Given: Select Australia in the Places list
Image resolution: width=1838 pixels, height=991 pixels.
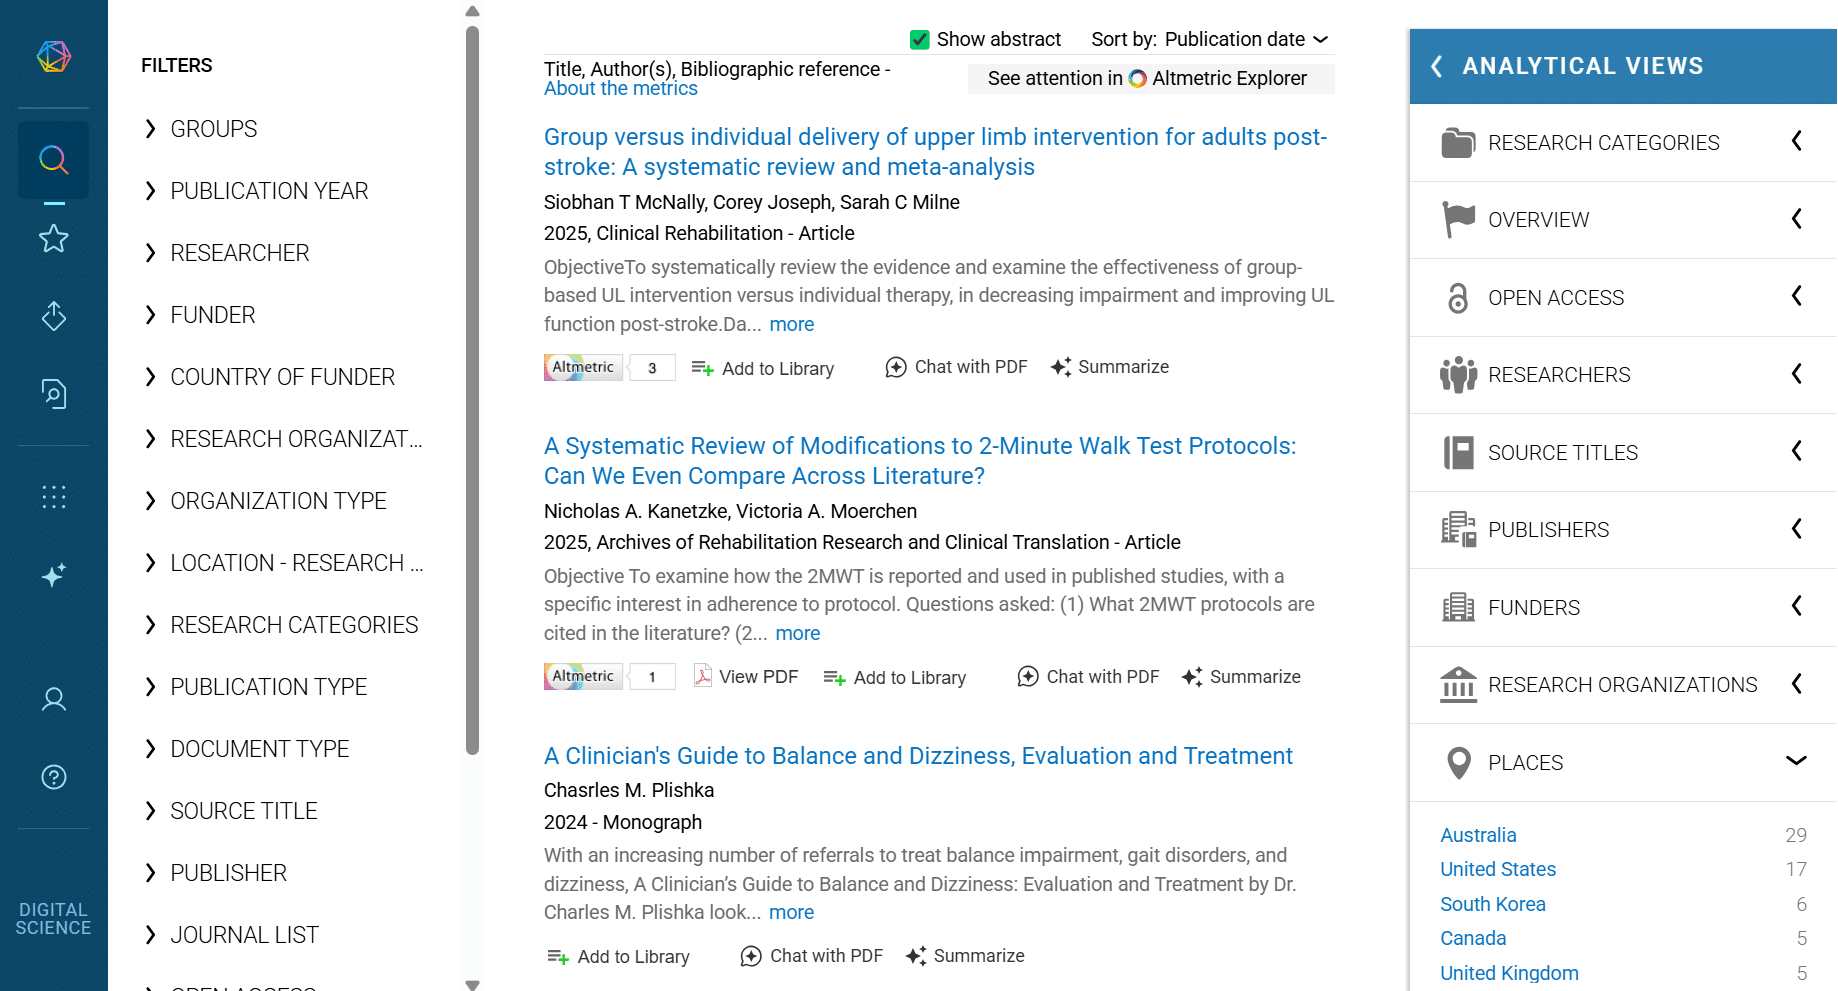Looking at the screenshot, I should (x=1478, y=835).
